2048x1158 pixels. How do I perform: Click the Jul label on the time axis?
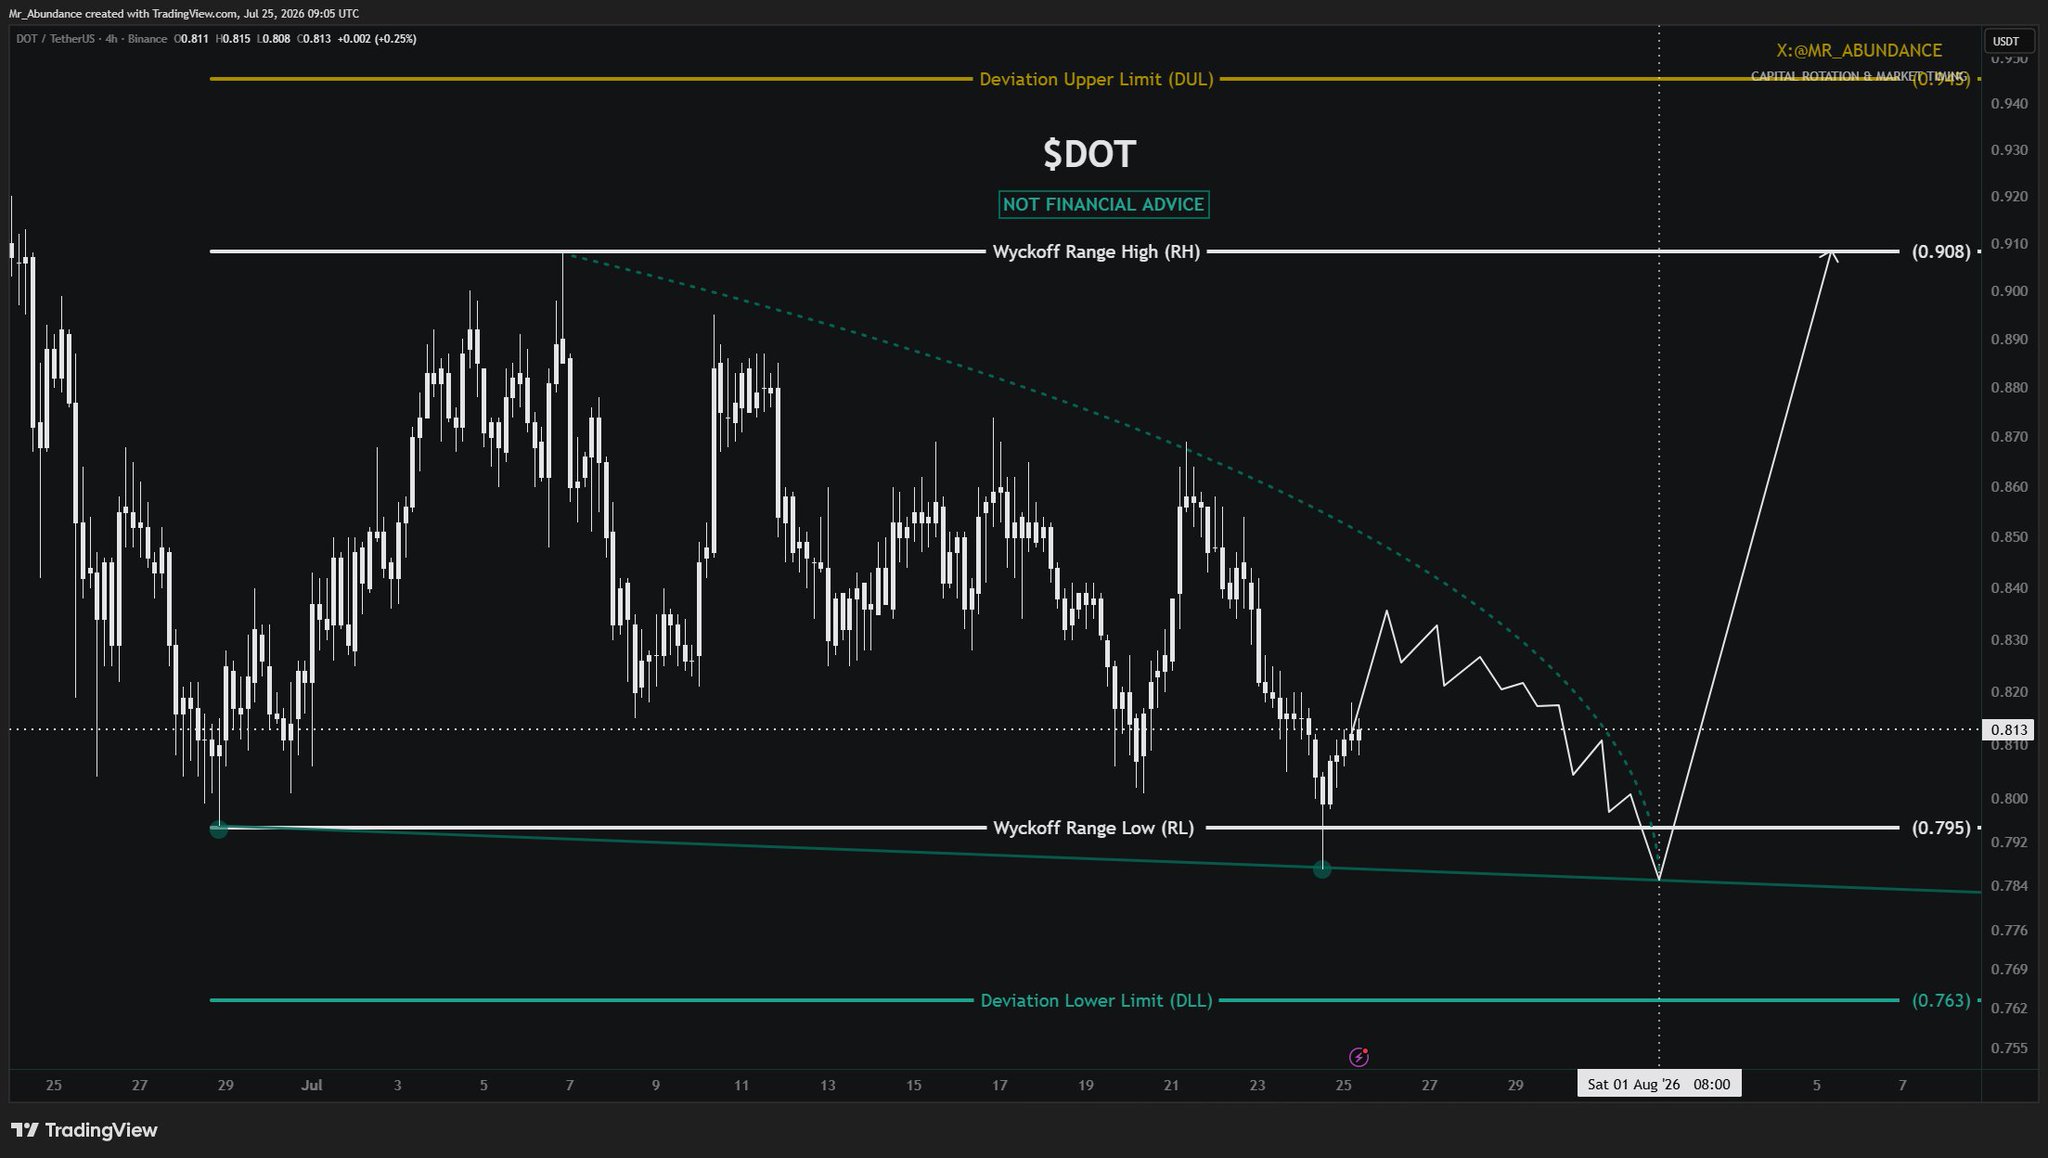pyautogui.click(x=312, y=1085)
